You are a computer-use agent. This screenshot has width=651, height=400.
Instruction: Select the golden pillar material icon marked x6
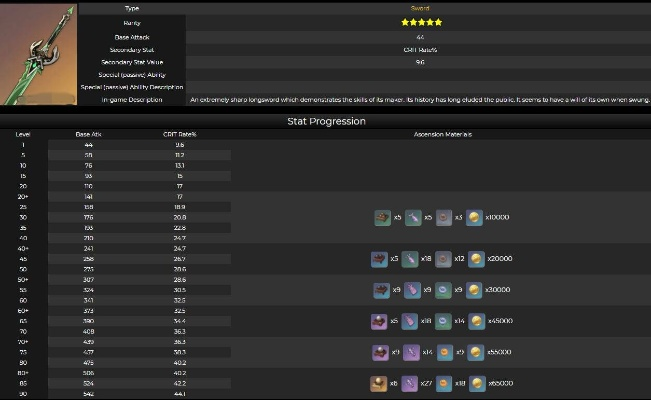379,383
